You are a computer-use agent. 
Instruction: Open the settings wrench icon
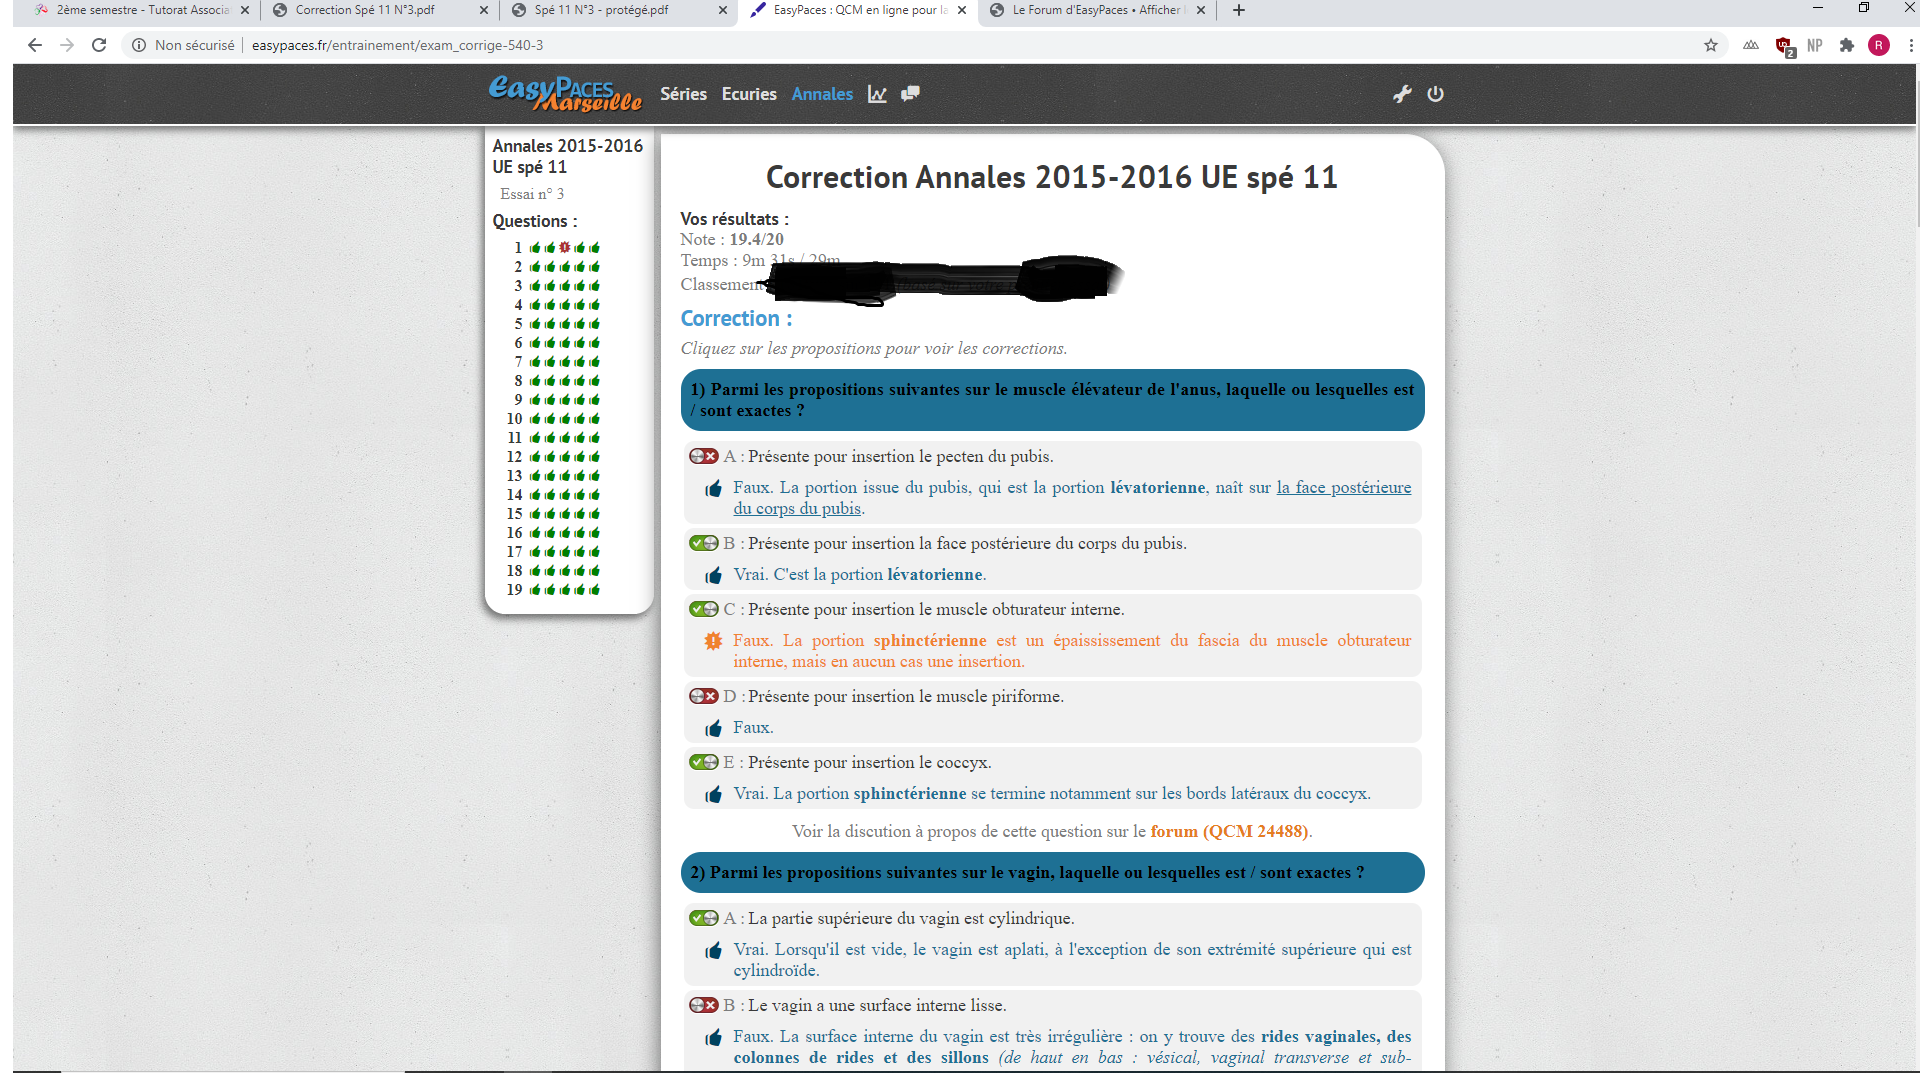(1402, 94)
